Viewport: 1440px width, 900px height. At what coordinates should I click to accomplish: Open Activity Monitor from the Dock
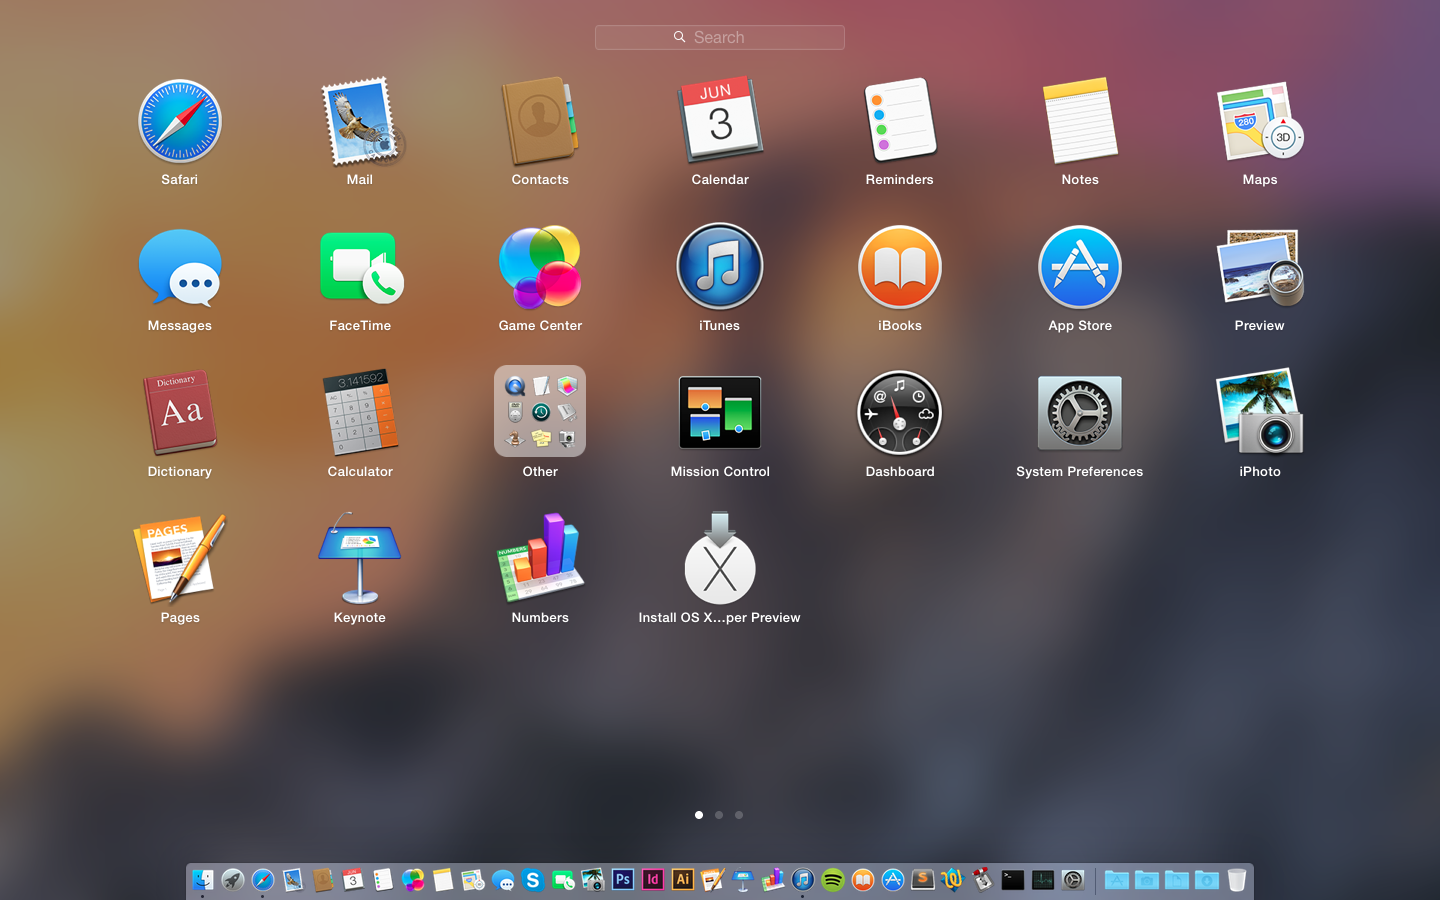tap(1043, 880)
